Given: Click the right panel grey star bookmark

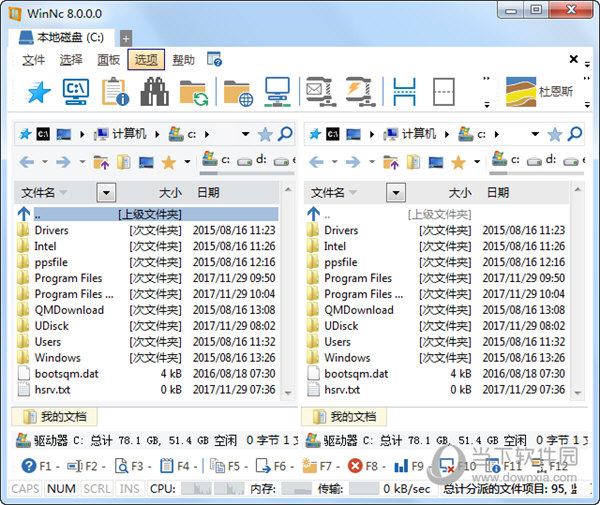Looking at the screenshot, I should [554, 134].
